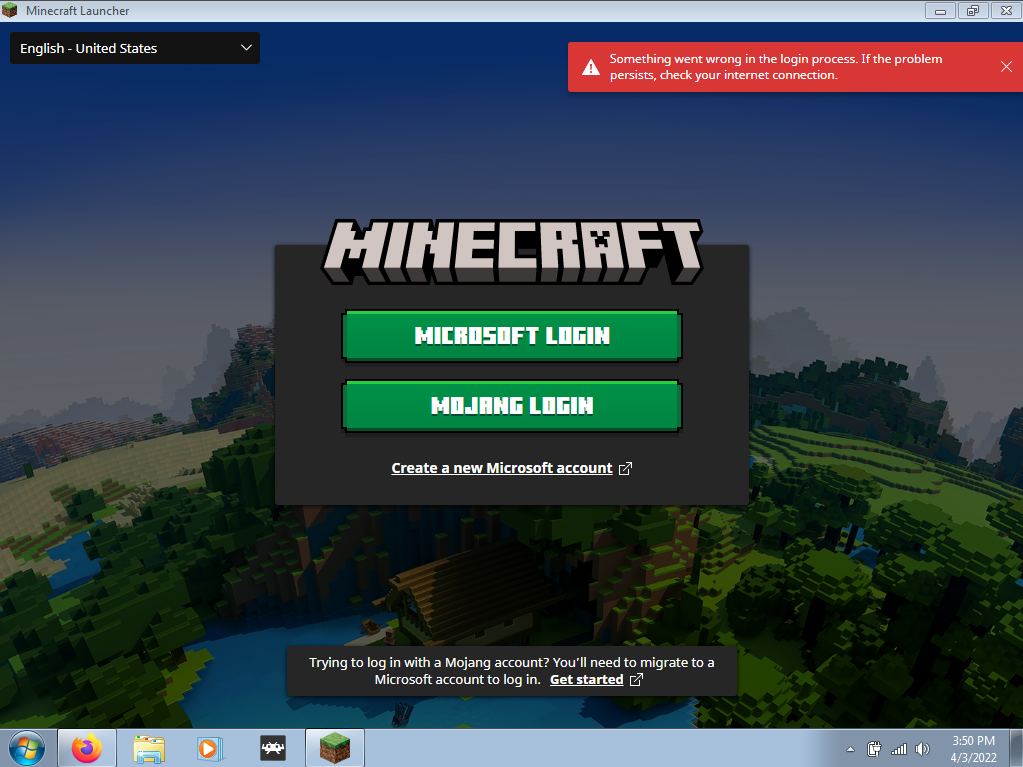Click external link icon beside Create account

tap(625, 468)
